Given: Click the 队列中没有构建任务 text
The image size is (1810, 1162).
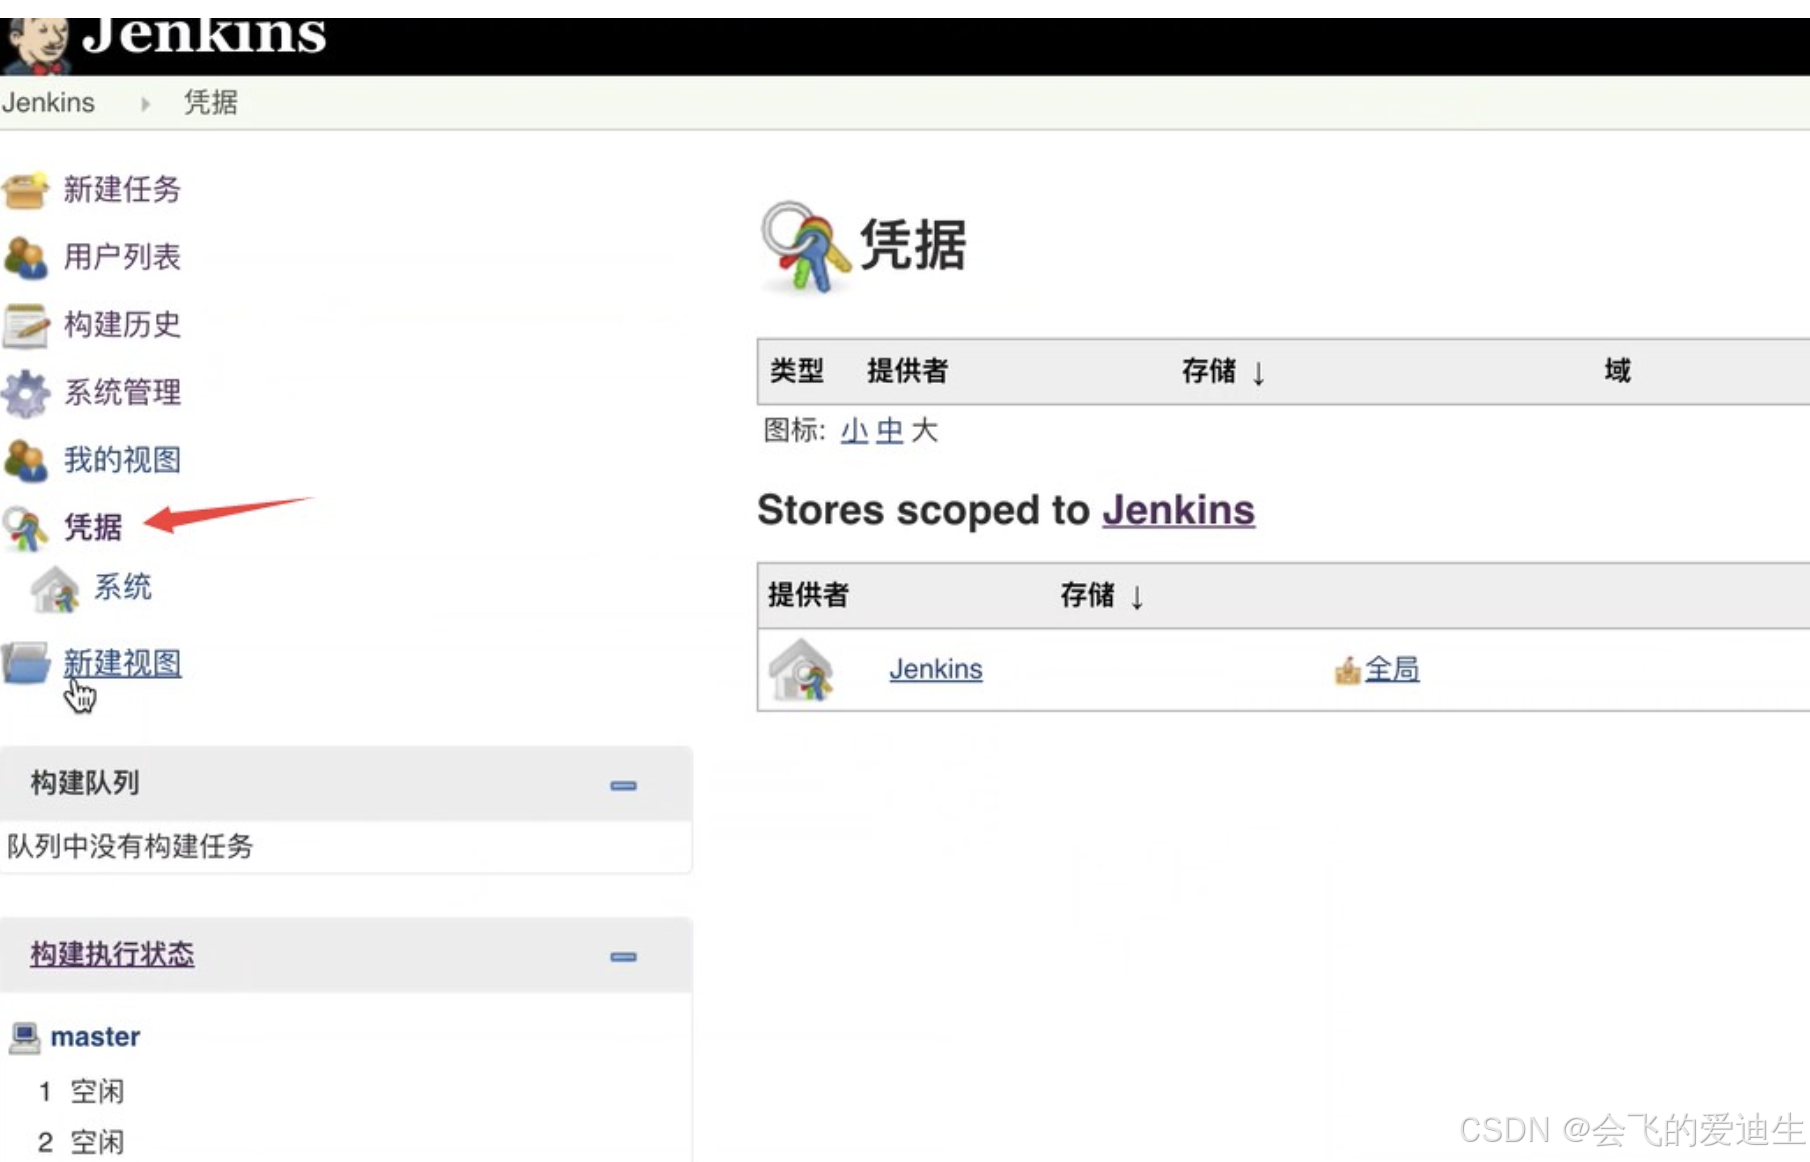Looking at the screenshot, I should (130, 847).
